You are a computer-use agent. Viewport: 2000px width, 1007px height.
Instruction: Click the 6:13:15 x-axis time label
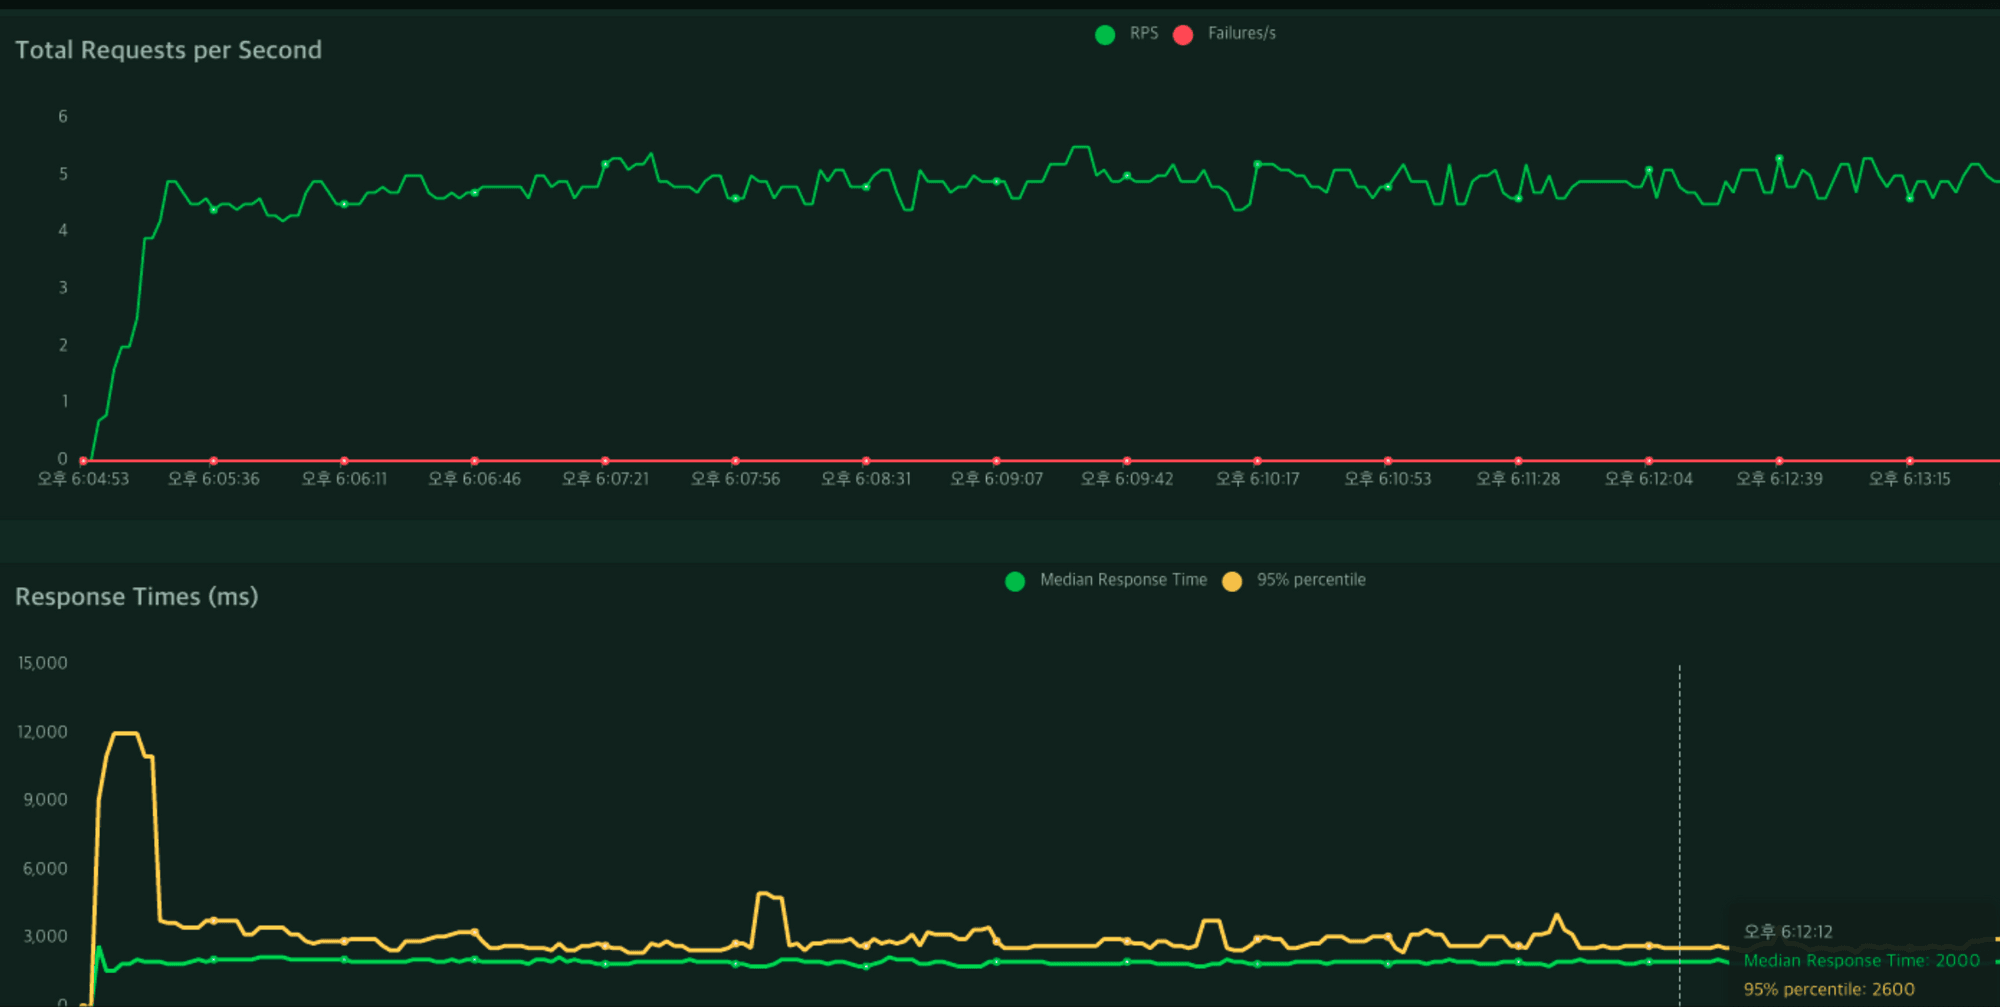point(1909,479)
